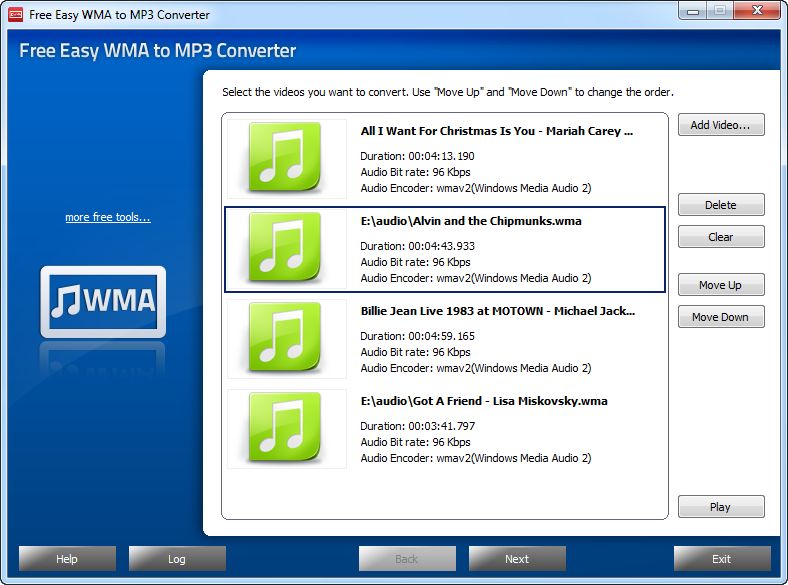788x585 pixels.
Task: Open the Add Video dialog
Action: pos(721,125)
